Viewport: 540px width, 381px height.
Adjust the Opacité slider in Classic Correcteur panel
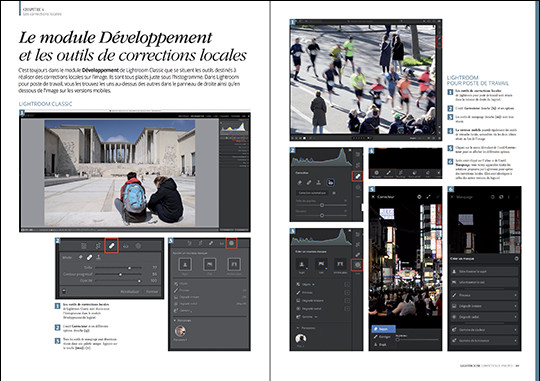118,281
